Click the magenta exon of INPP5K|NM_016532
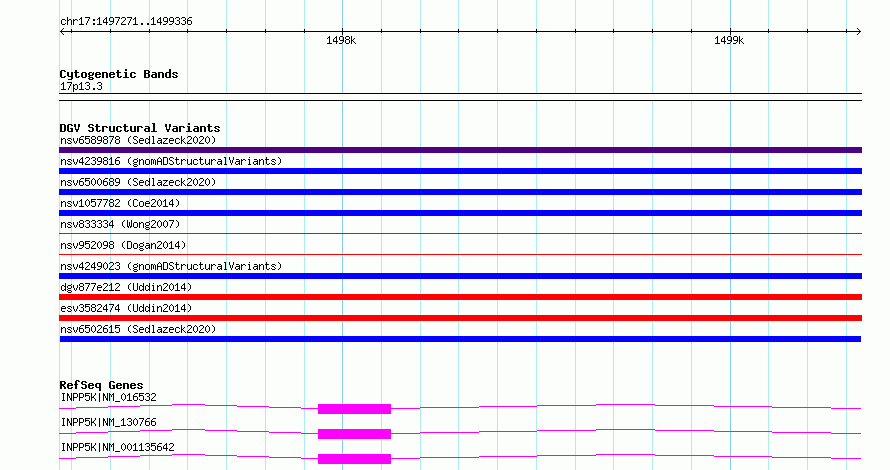The height and width of the screenshot is (470, 890). pos(354,409)
